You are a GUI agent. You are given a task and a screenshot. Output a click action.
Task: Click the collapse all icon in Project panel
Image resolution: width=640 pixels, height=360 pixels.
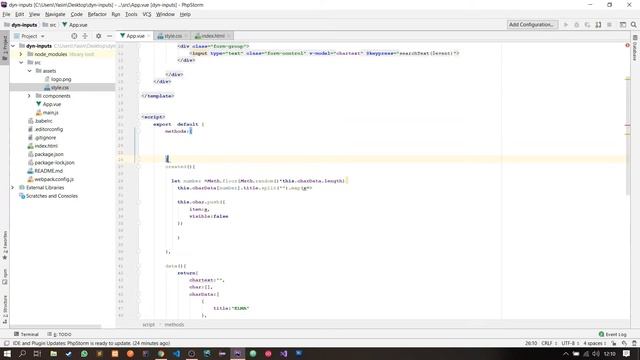tap(85, 36)
